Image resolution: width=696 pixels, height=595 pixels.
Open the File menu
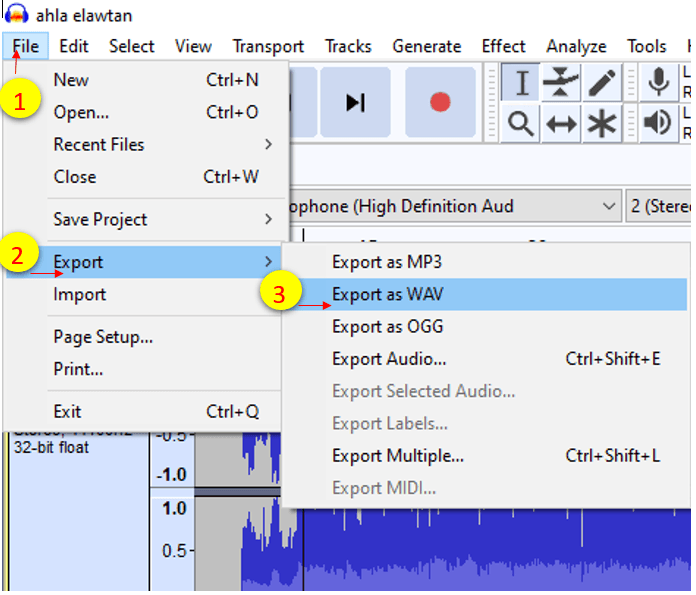(25, 46)
